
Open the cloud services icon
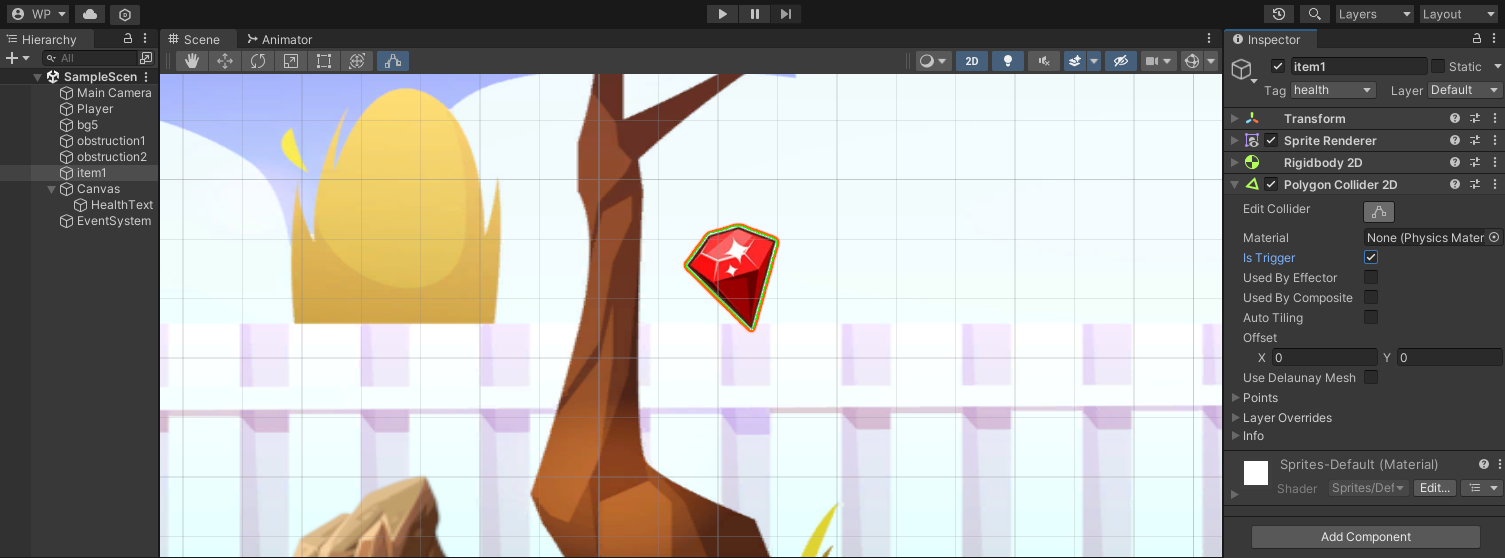pos(90,14)
